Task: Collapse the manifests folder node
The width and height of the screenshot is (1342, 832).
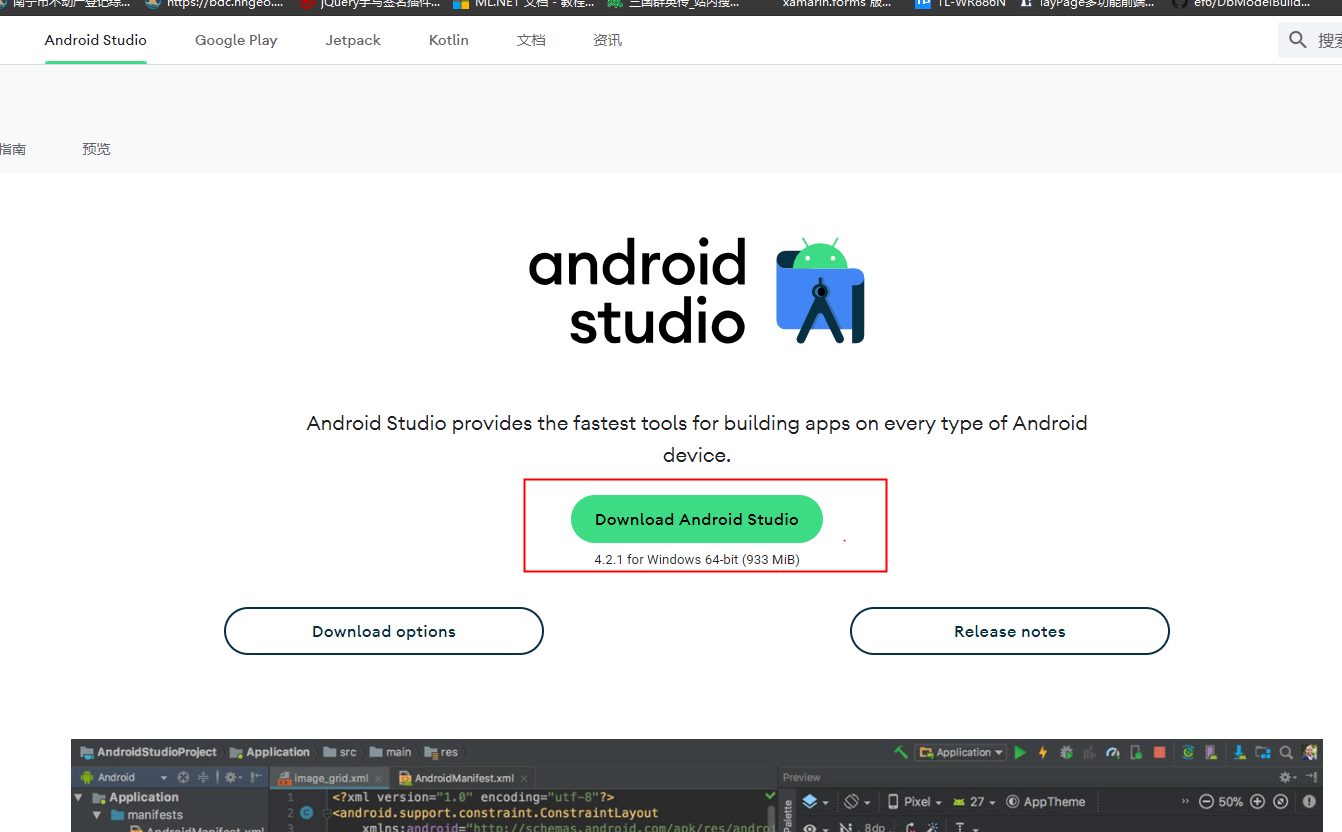Action: click(97, 815)
